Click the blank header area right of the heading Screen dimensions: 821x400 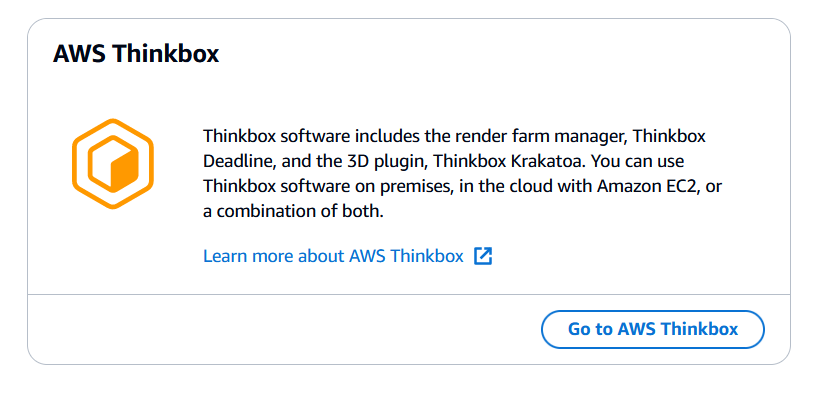[500, 54]
